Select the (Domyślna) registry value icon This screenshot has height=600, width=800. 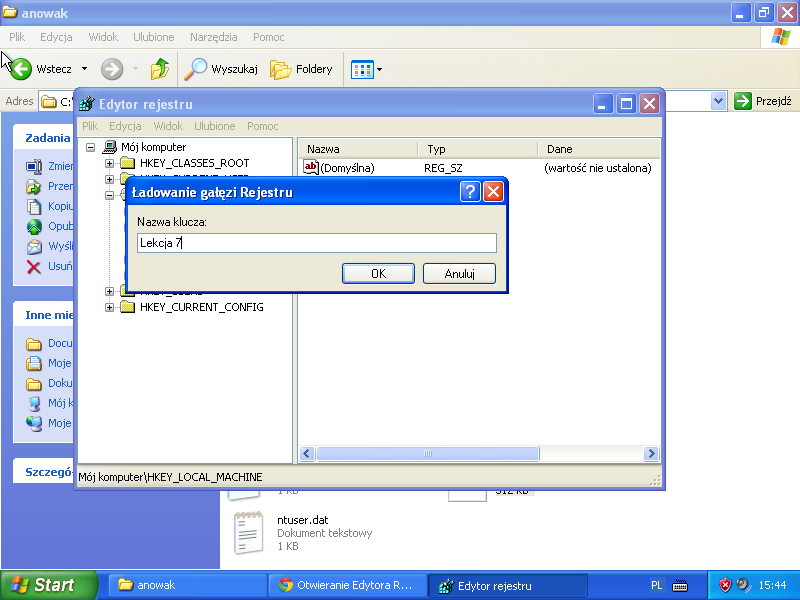[x=311, y=168]
